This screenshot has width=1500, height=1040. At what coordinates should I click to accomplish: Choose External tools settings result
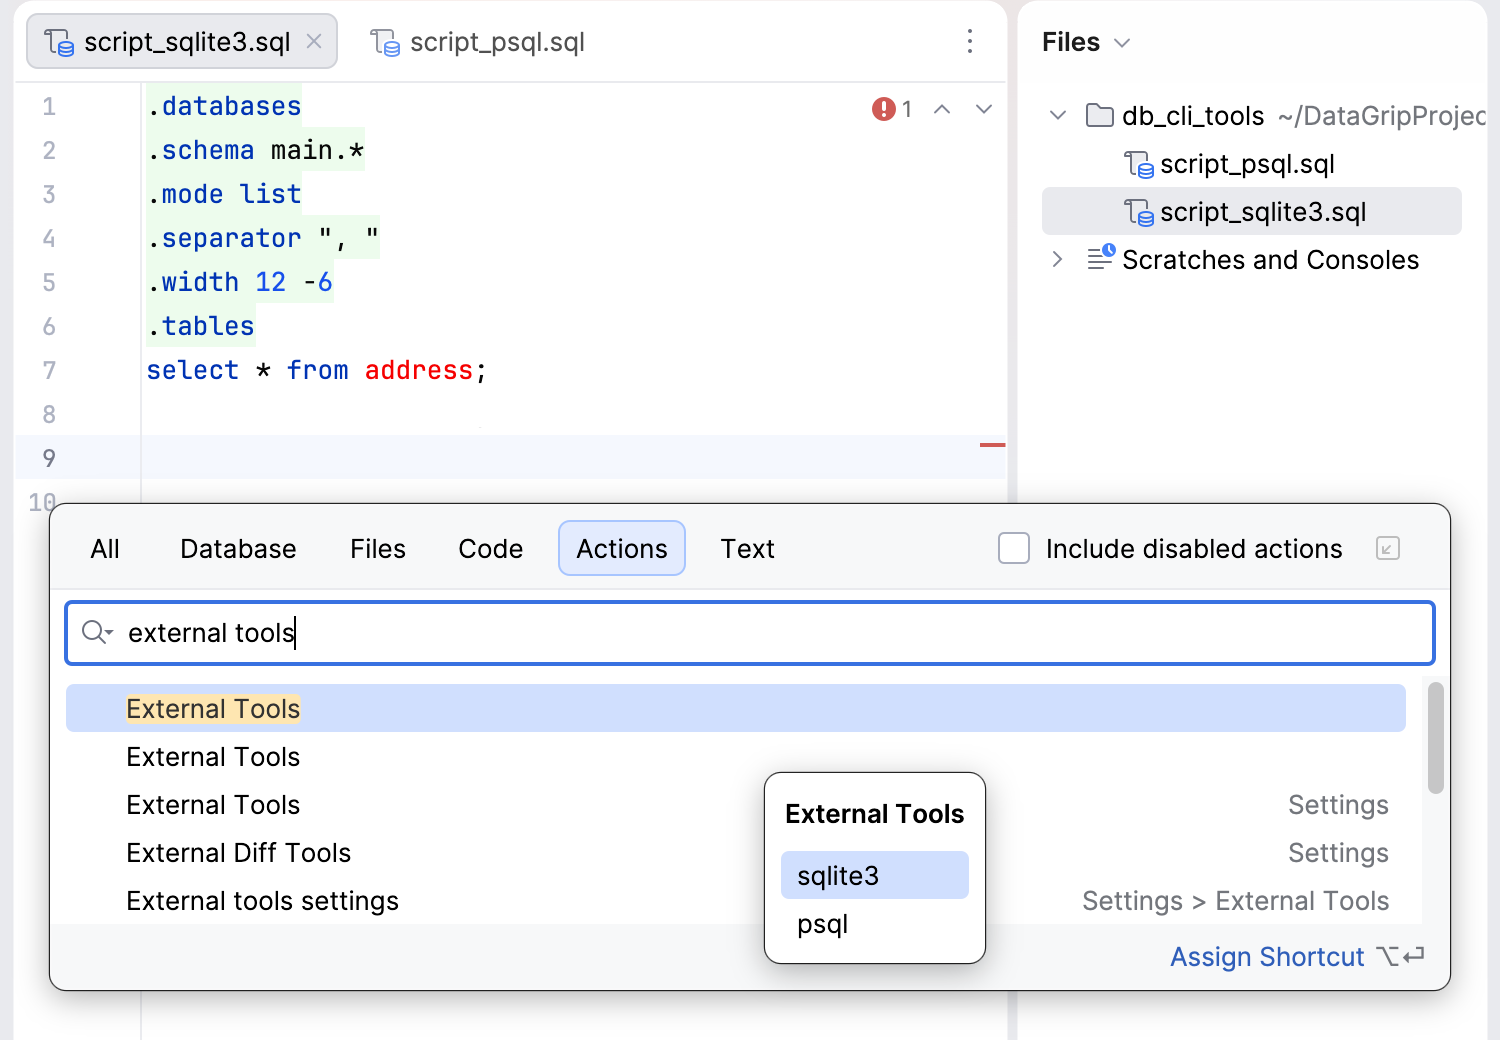click(x=262, y=901)
